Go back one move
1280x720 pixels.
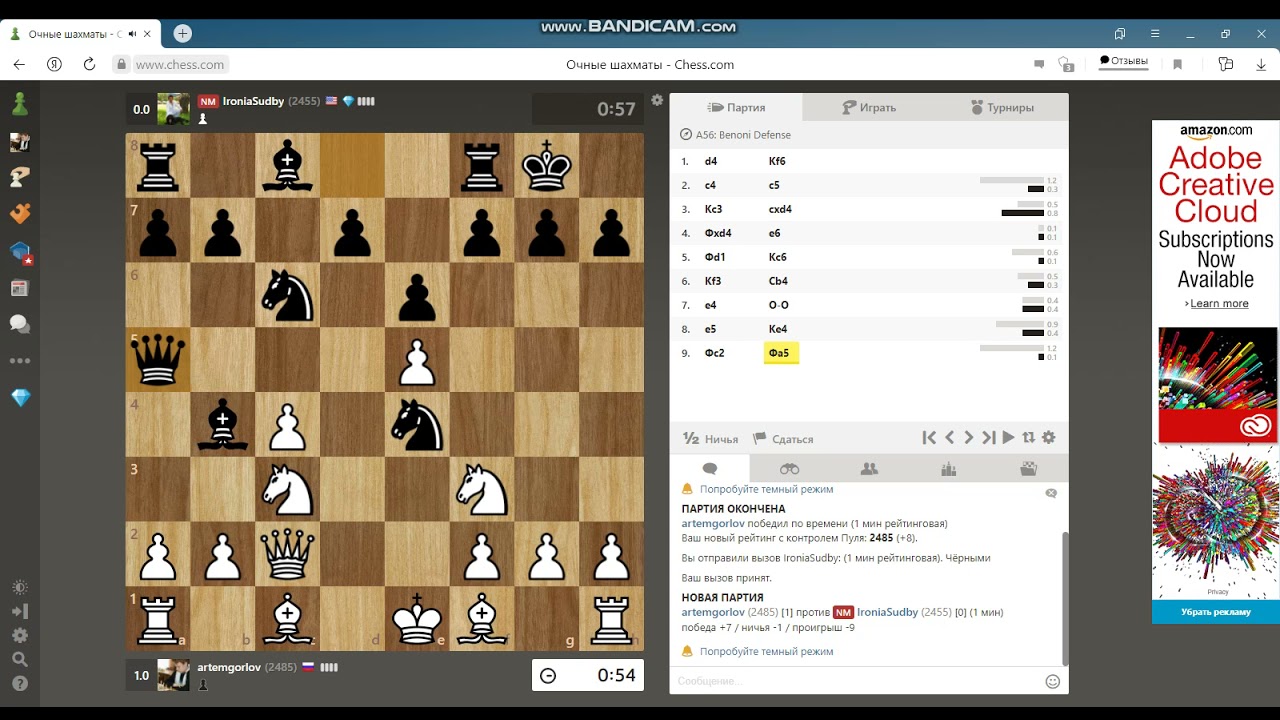click(950, 437)
